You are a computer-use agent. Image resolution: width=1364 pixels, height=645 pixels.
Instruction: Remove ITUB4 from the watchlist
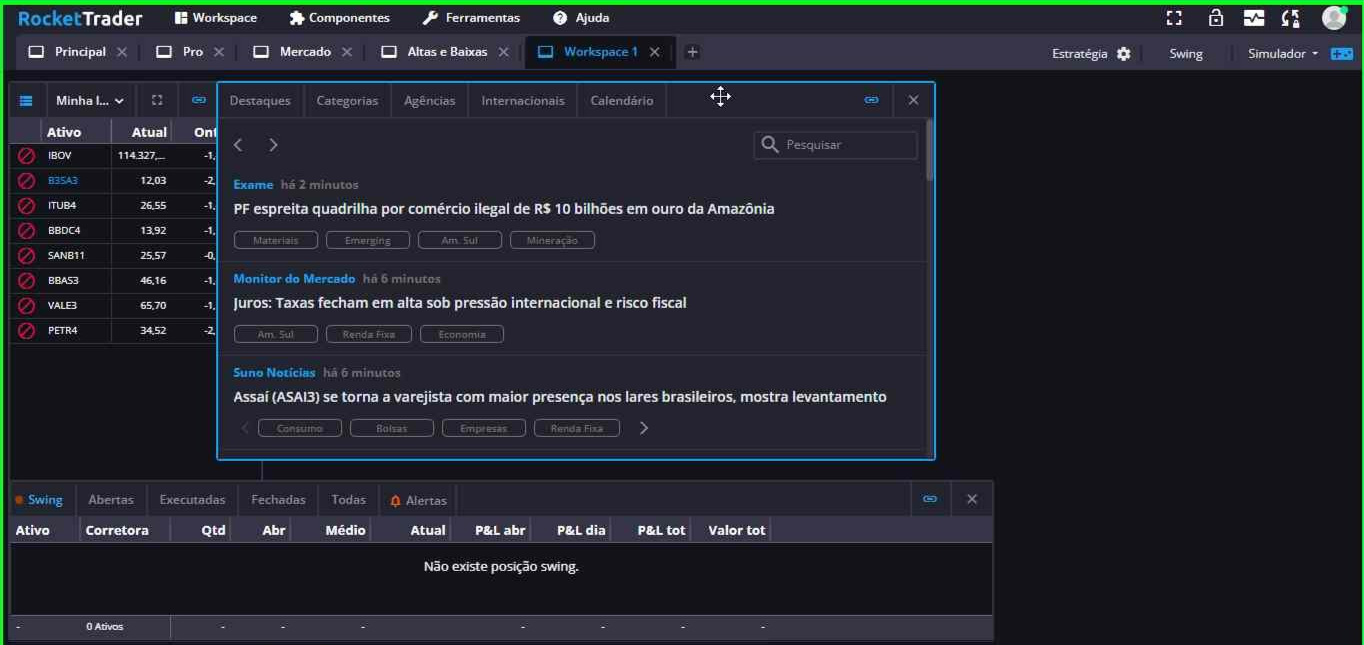click(x=27, y=206)
